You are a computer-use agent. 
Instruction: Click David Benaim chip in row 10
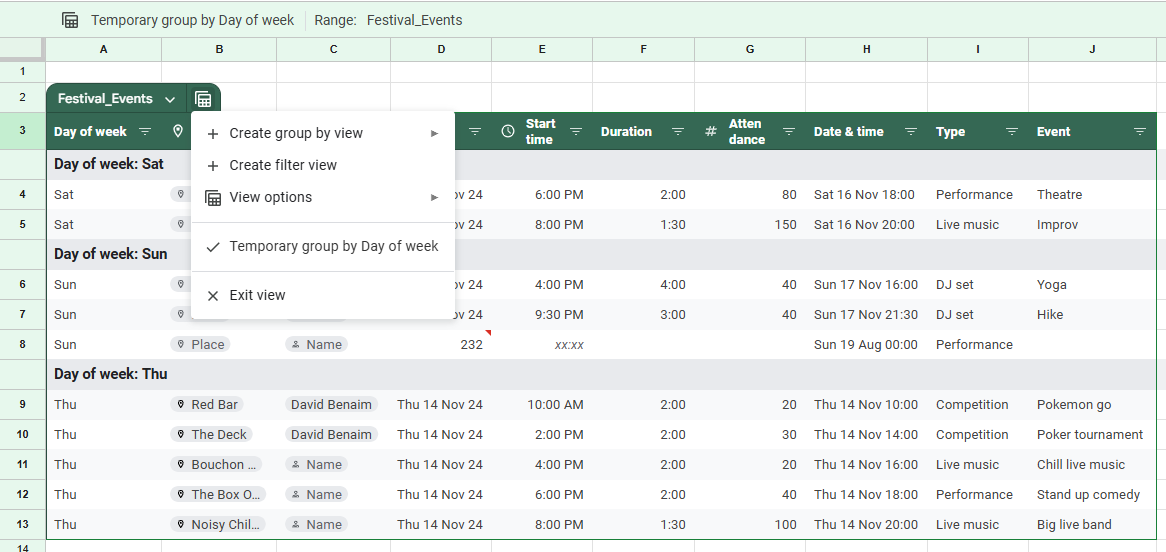331,434
